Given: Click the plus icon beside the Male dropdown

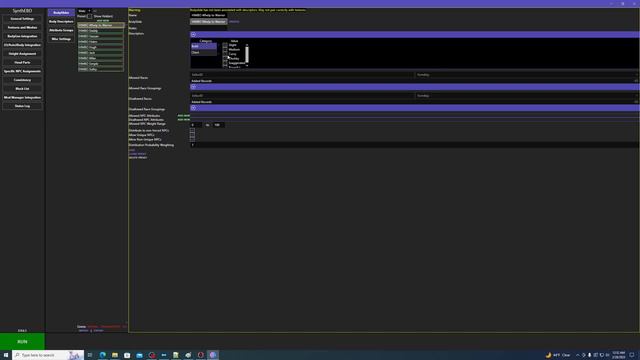Looking at the screenshot, I should coord(95,11).
